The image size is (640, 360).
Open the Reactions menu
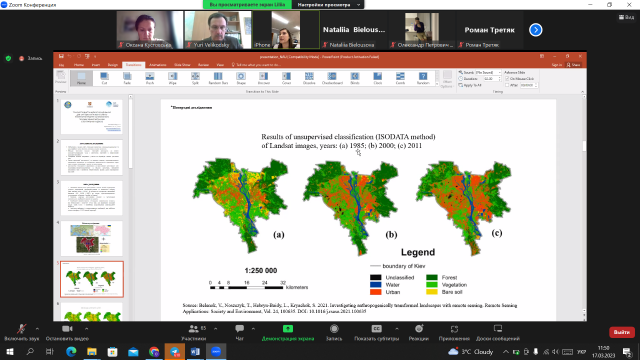point(419,332)
